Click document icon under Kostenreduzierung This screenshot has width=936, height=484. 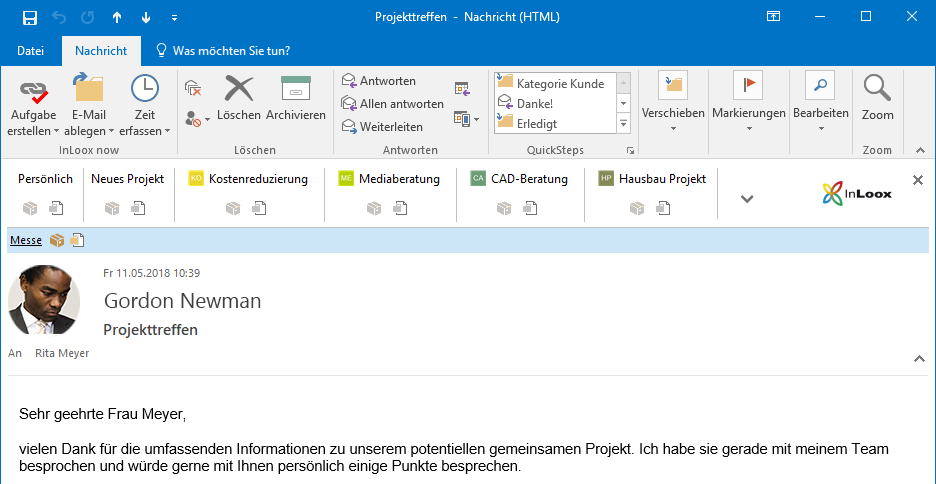click(259, 208)
